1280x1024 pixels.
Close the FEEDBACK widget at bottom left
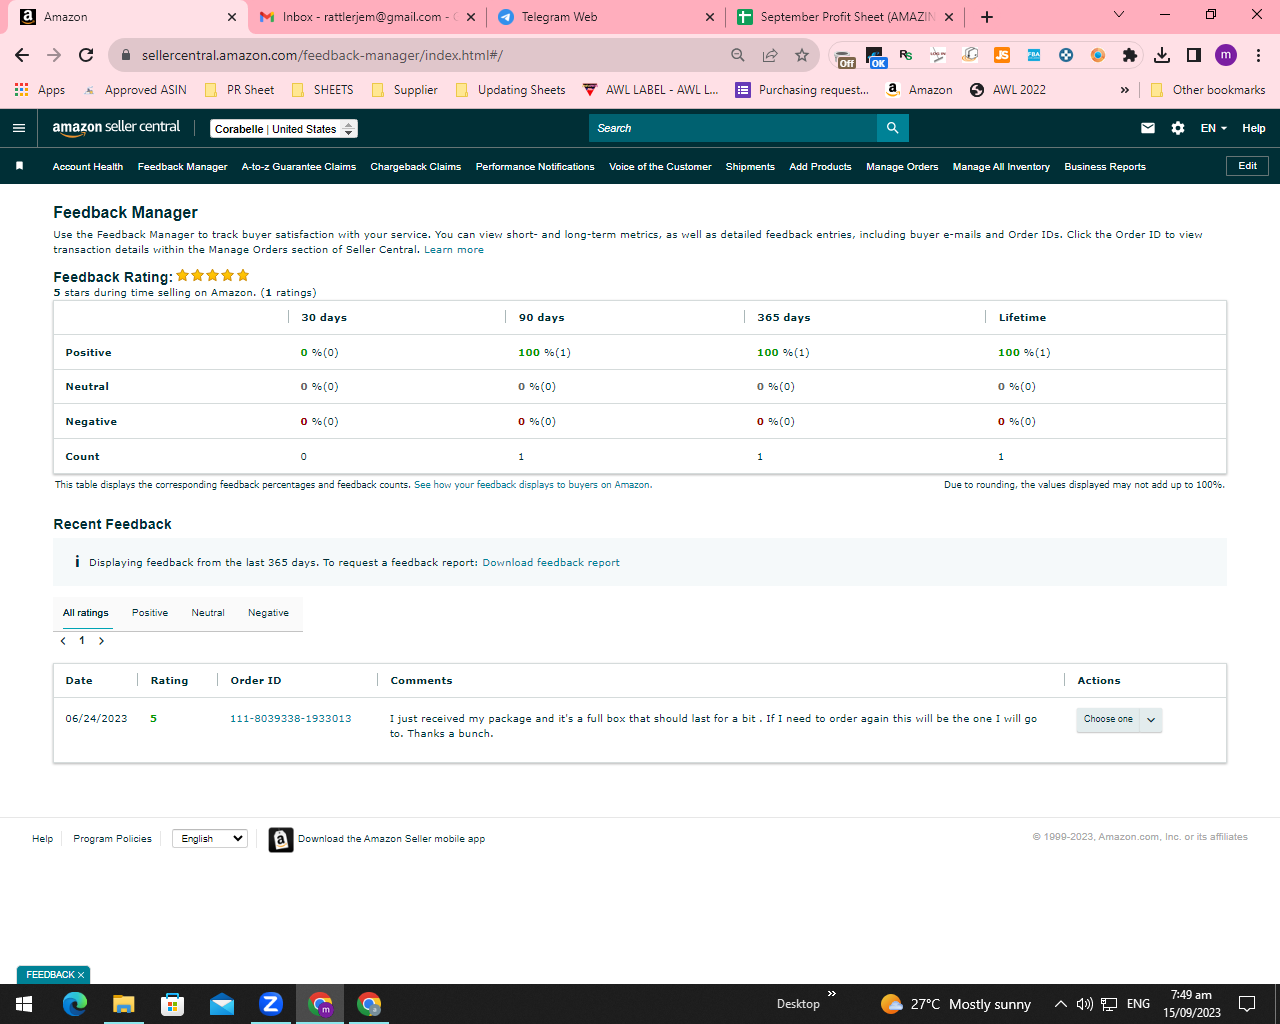pyautogui.click(x=81, y=975)
